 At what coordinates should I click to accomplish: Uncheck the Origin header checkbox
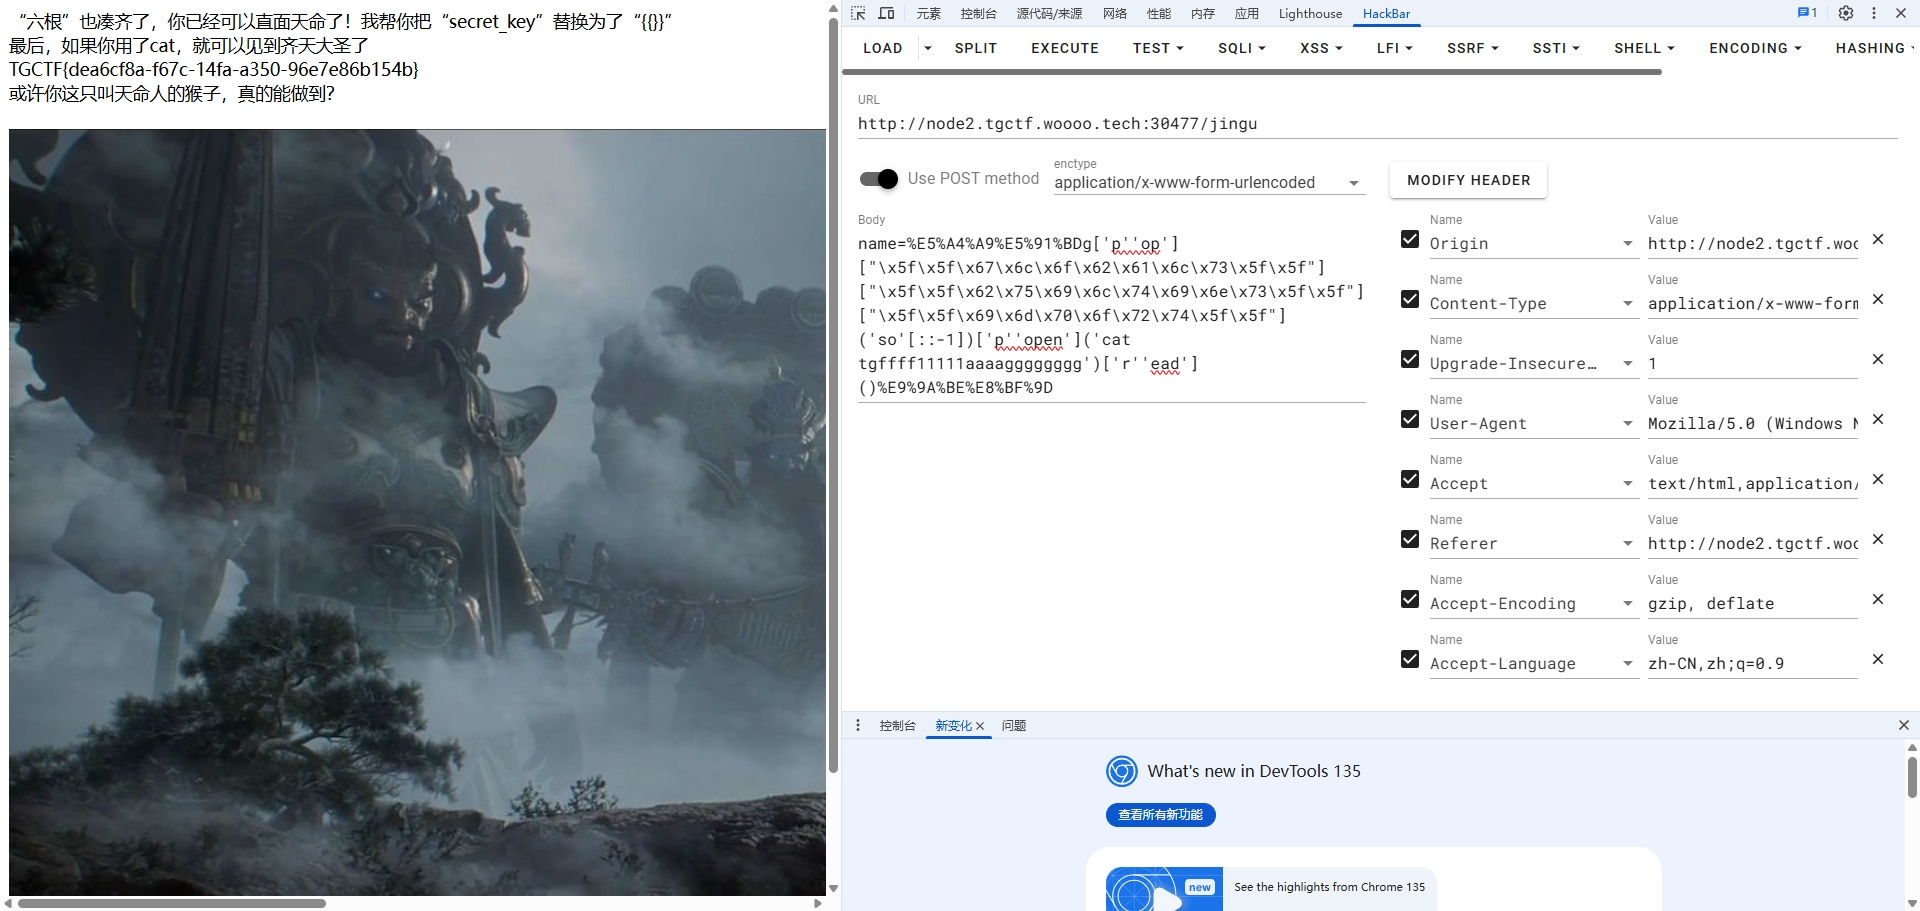point(1410,239)
